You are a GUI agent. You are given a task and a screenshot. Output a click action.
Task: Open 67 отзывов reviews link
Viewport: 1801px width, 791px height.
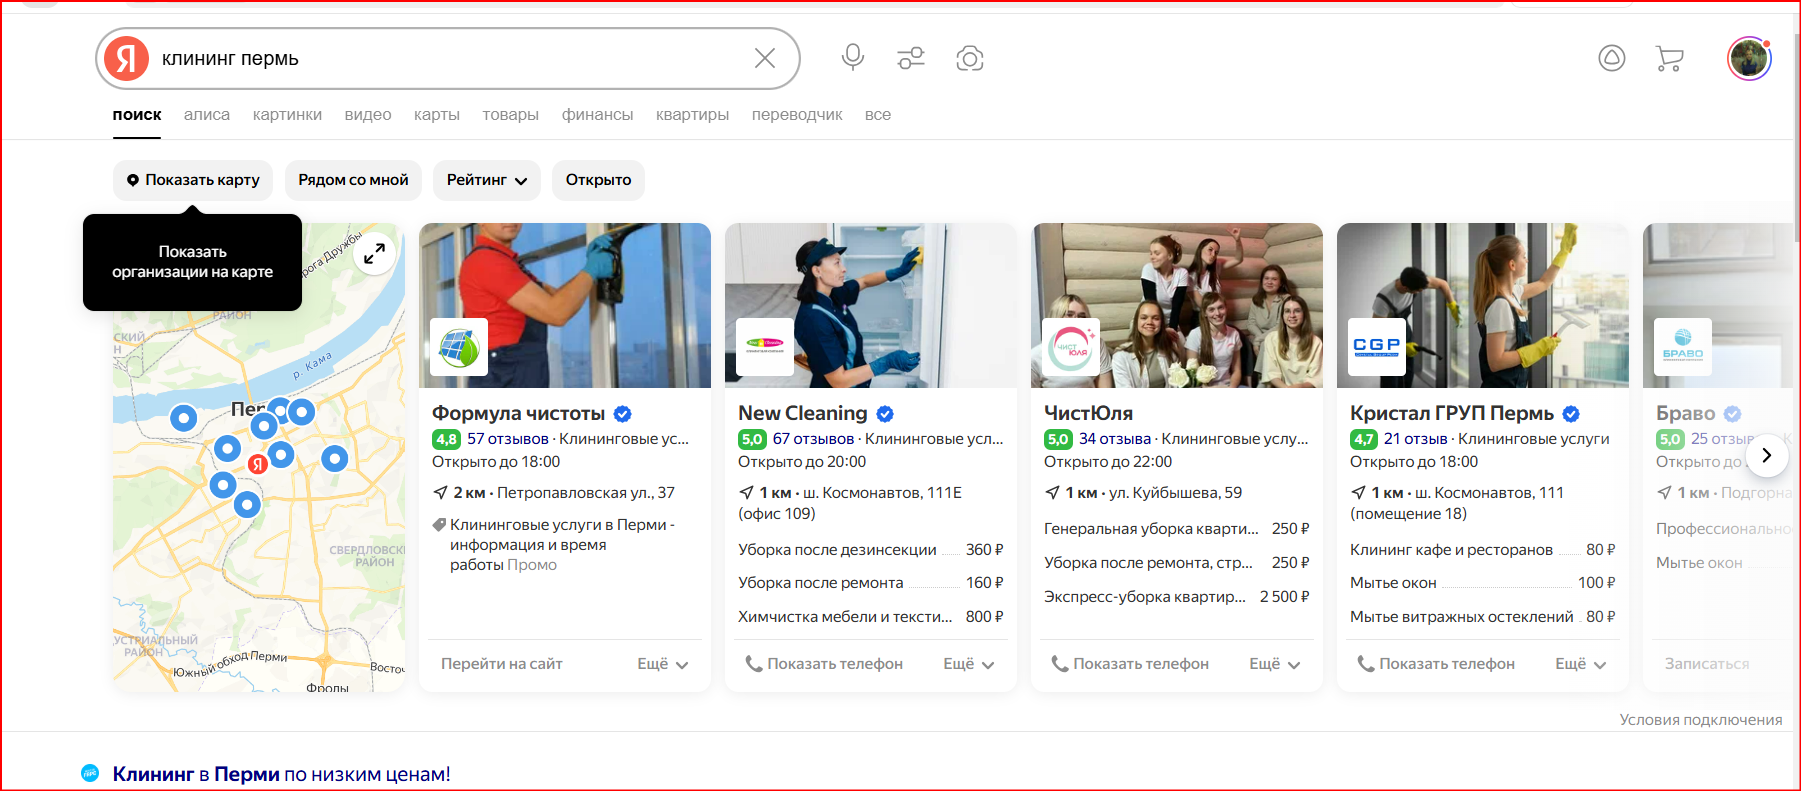tap(814, 439)
